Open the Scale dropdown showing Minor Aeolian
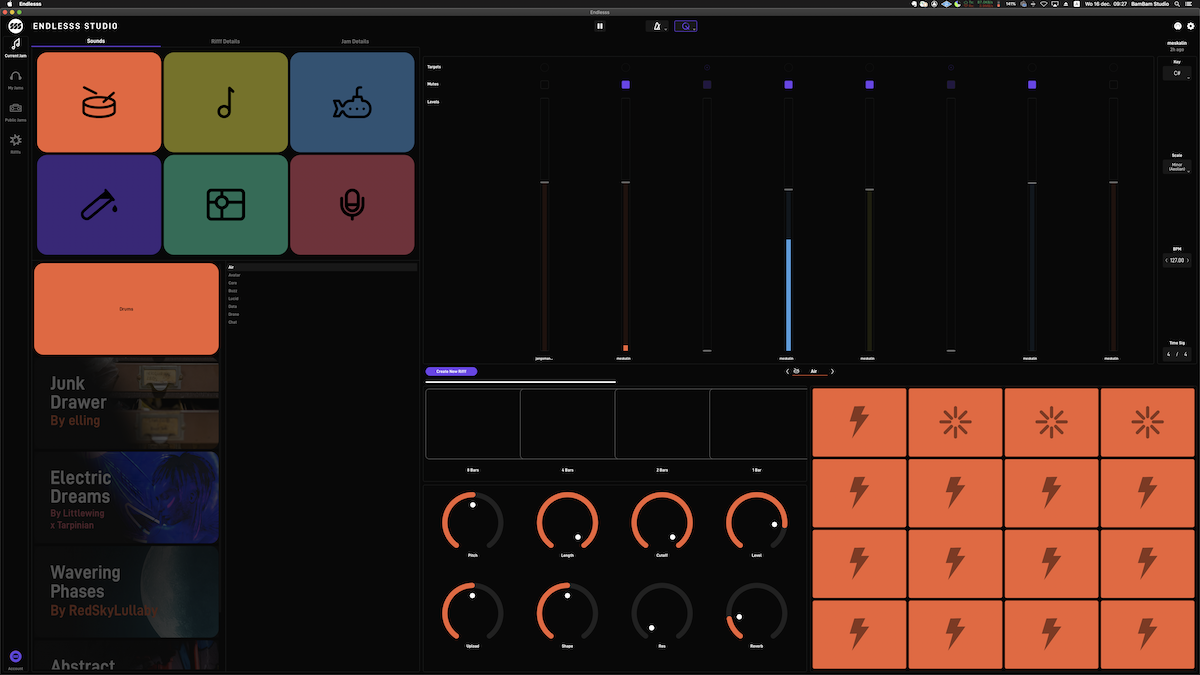 (1177, 166)
